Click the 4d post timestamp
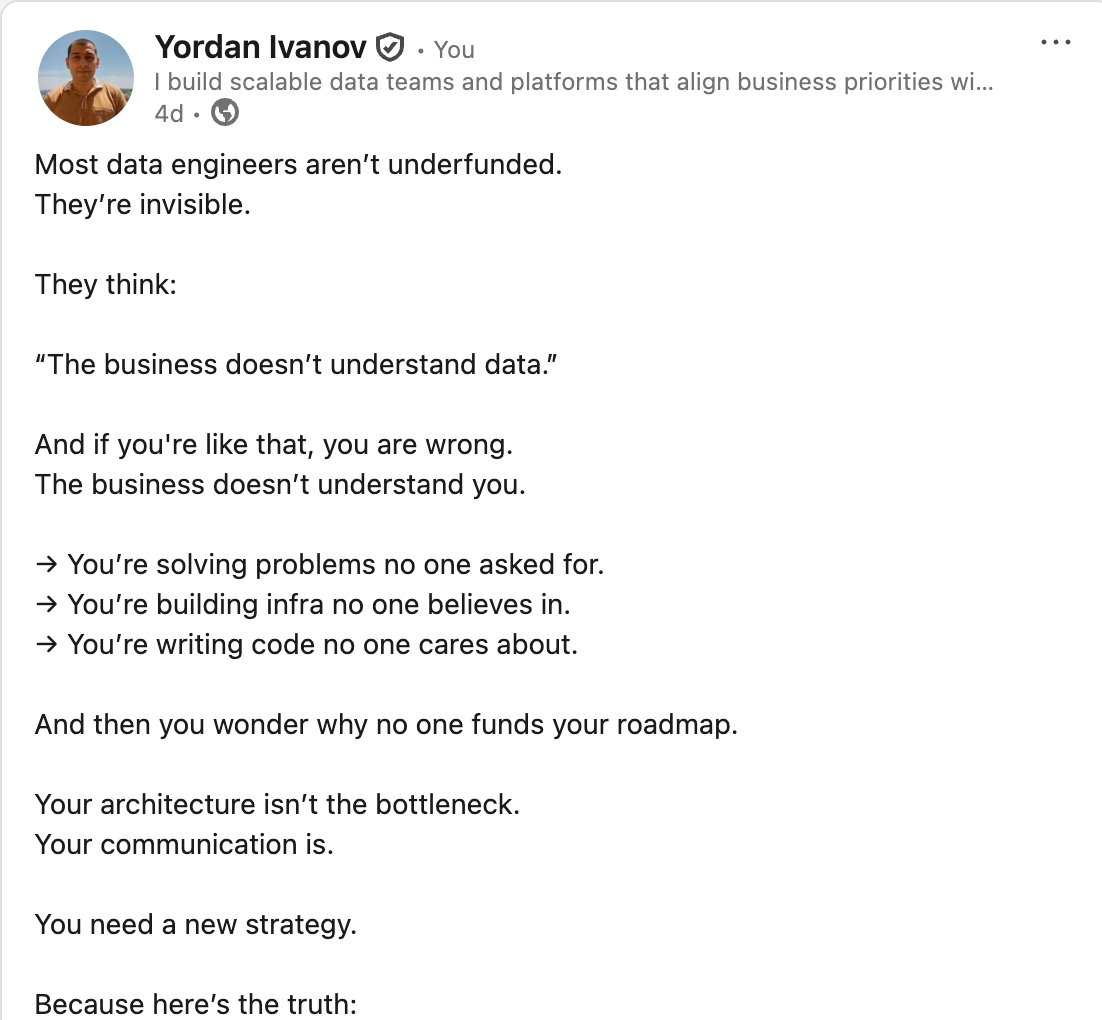The width and height of the screenshot is (1102, 1020). [169, 113]
